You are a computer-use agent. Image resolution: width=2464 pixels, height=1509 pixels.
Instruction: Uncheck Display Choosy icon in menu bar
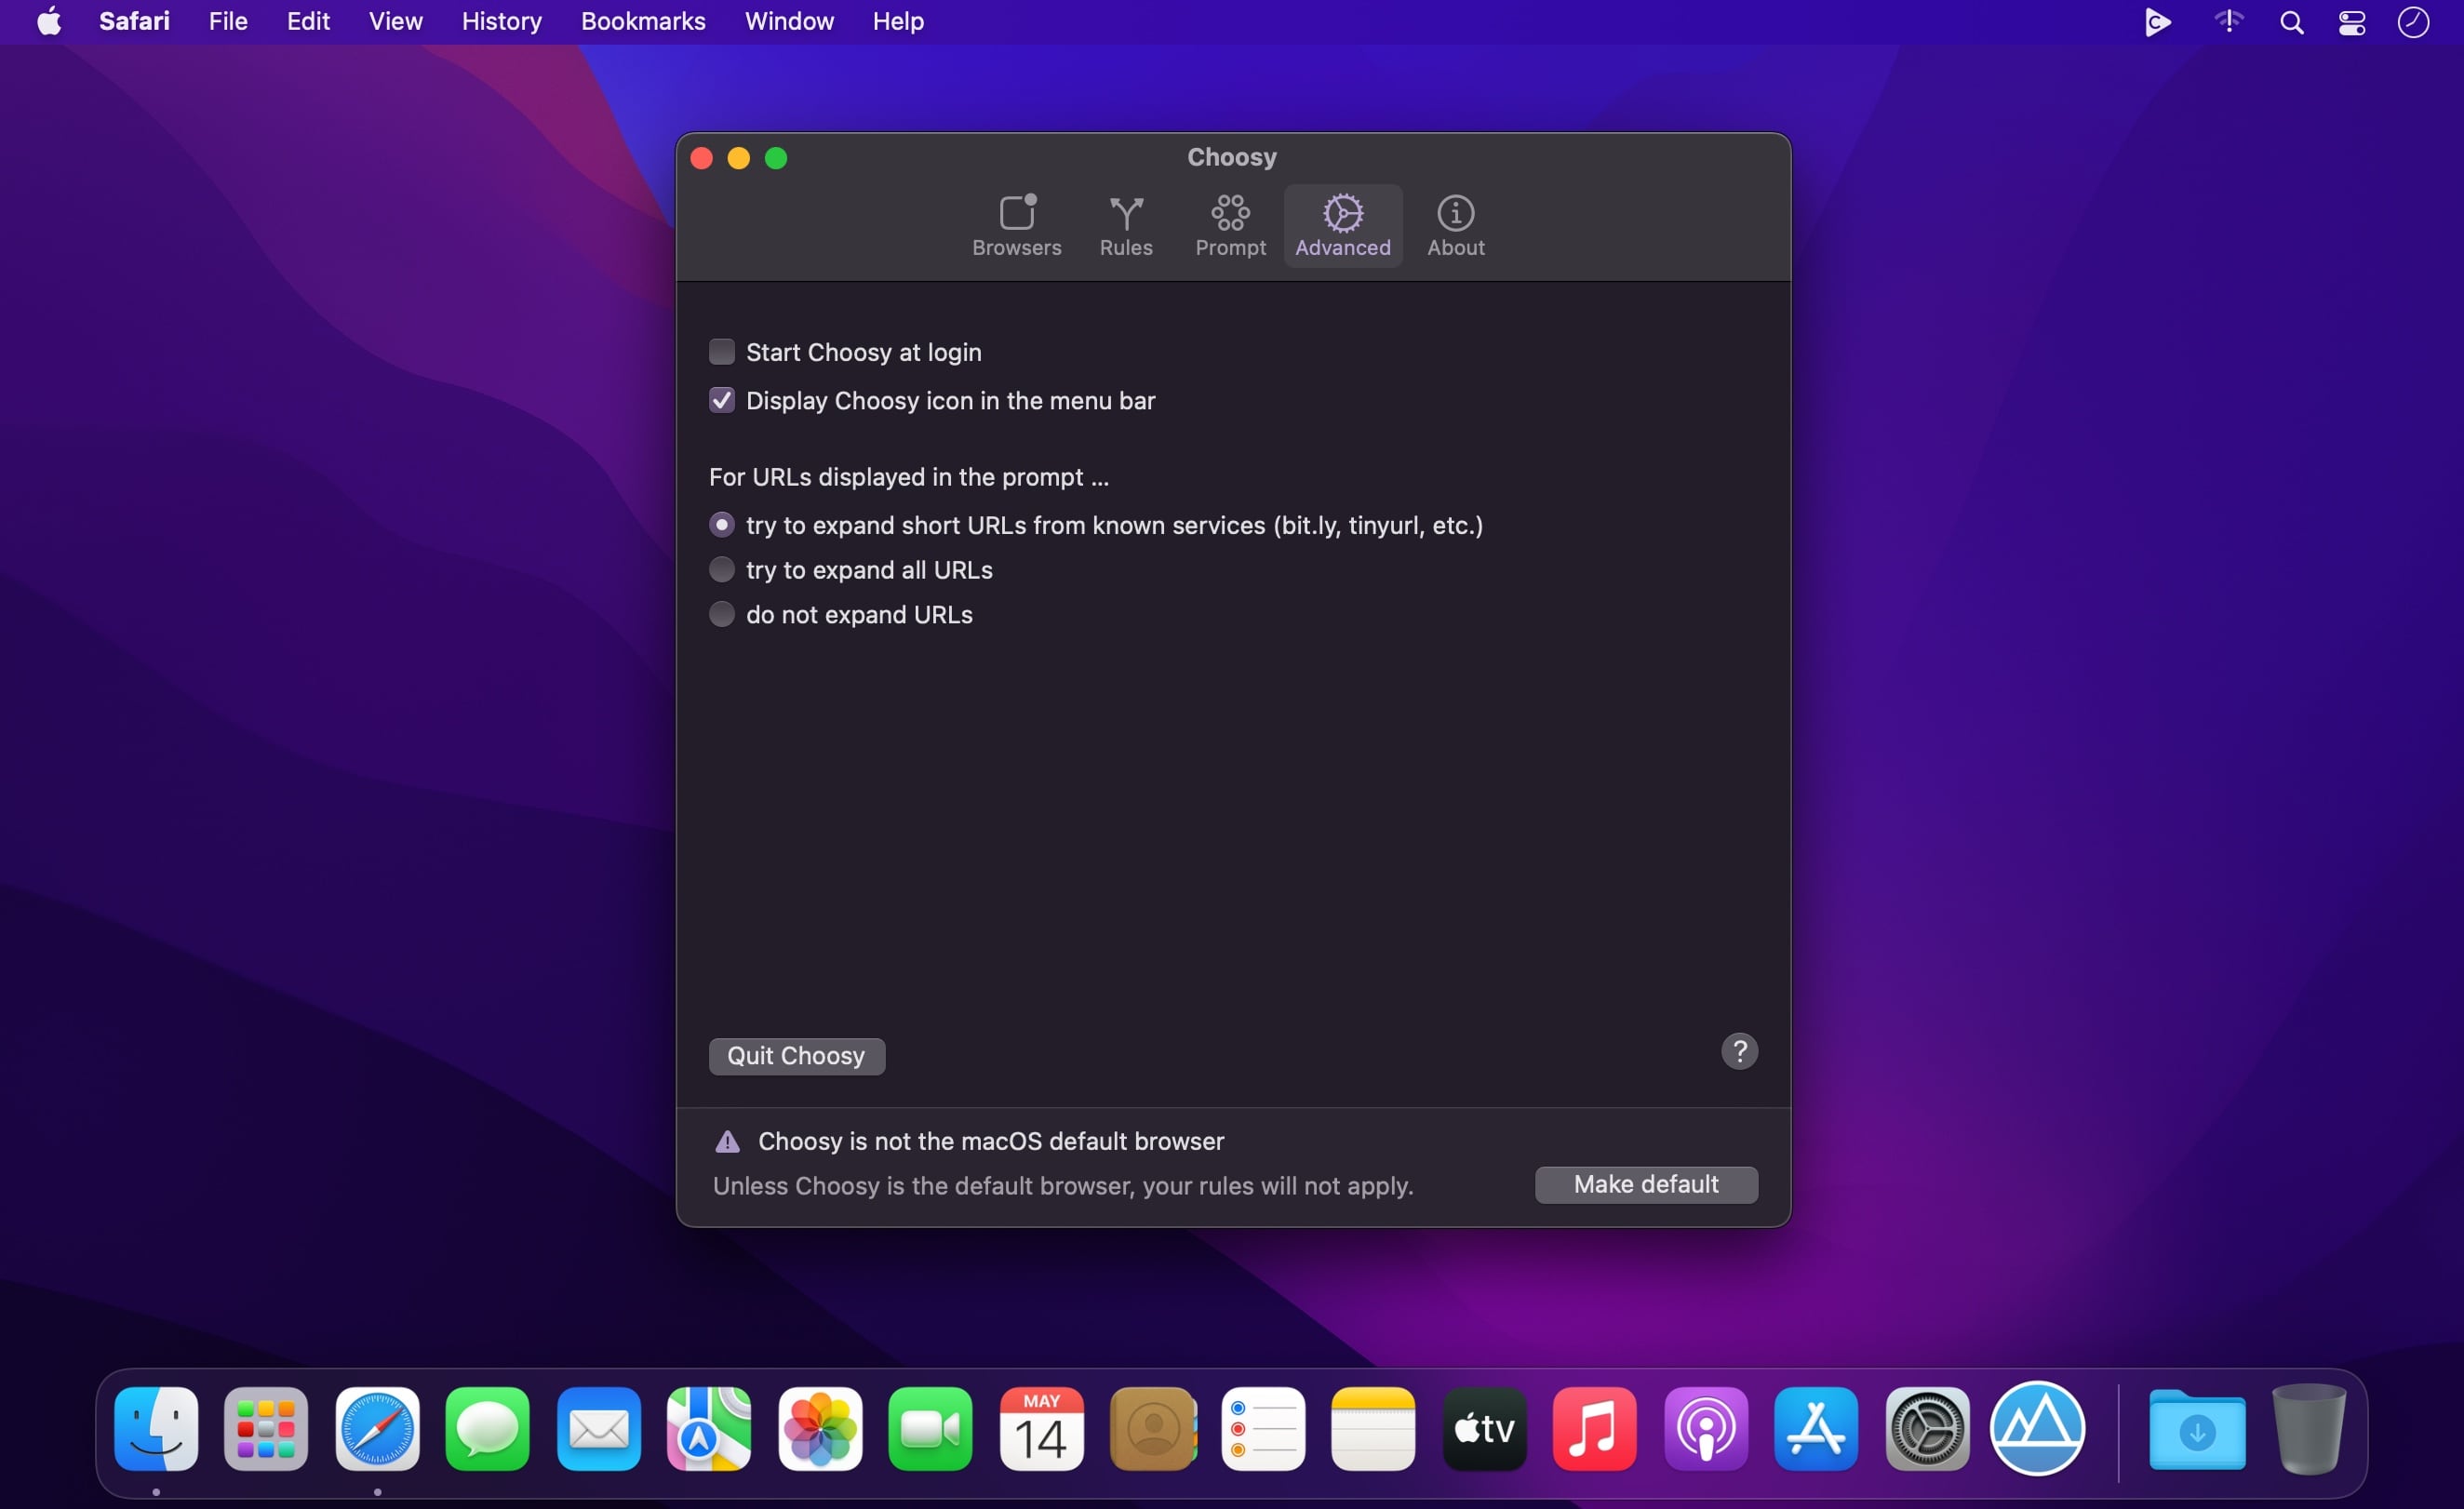(721, 400)
